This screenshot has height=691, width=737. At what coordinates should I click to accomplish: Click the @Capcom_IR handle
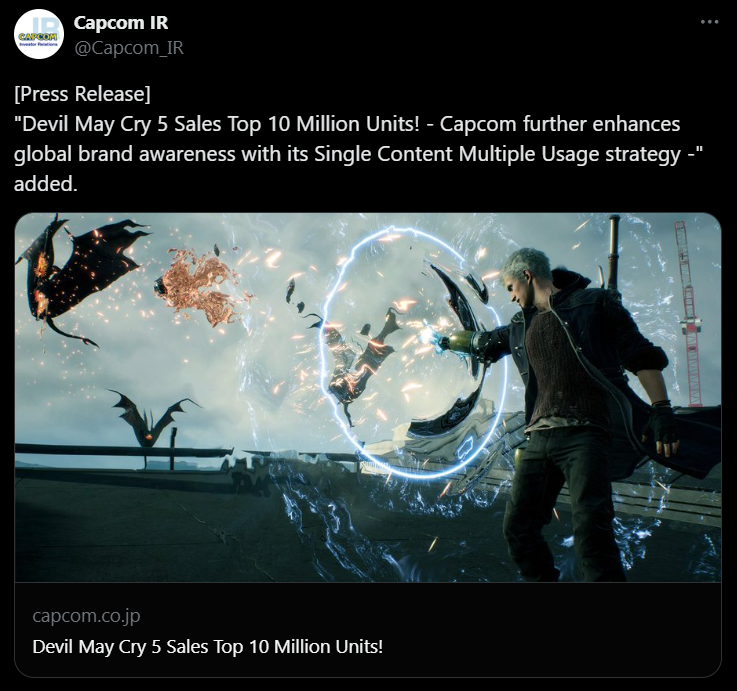click(129, 48)
